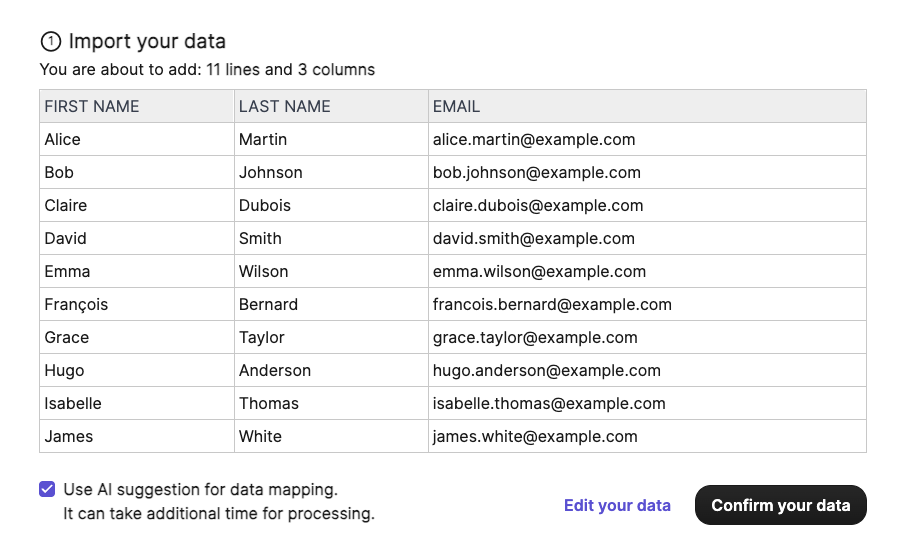Click the Dubois last name cell
Image resolution: width=911 pixels, height=554 pixels.
(x=265, y=205)
